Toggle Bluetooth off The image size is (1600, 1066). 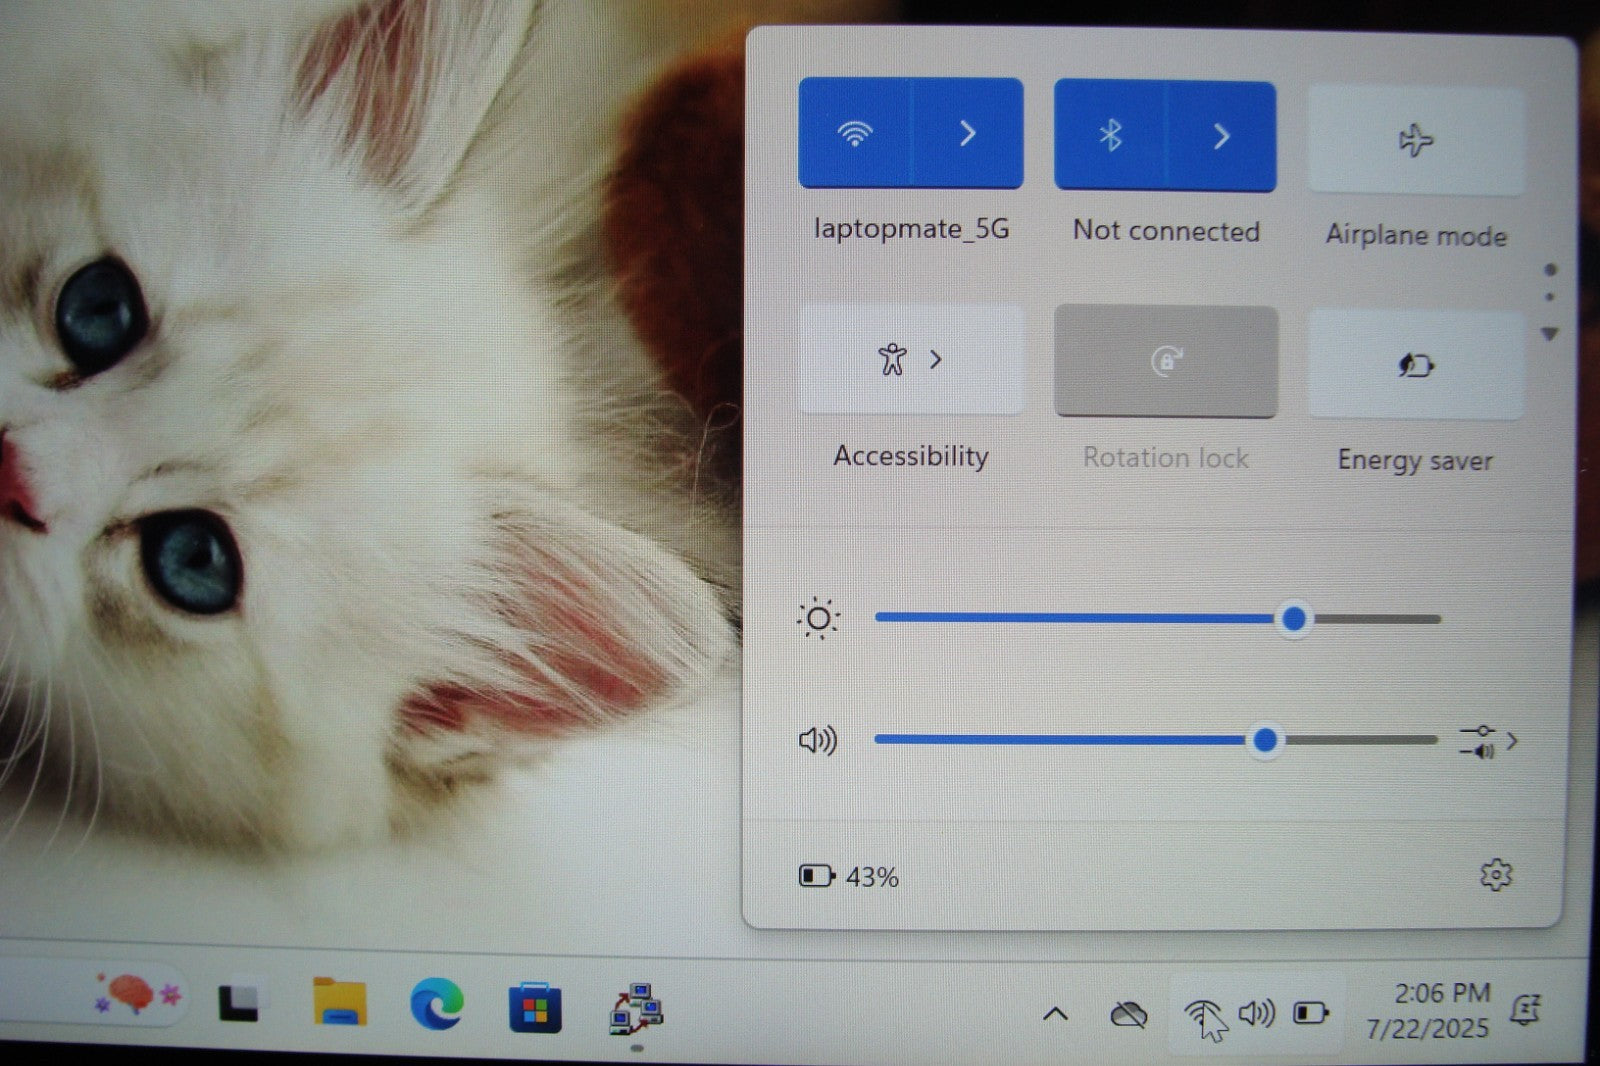click(x=1110, y=136)
